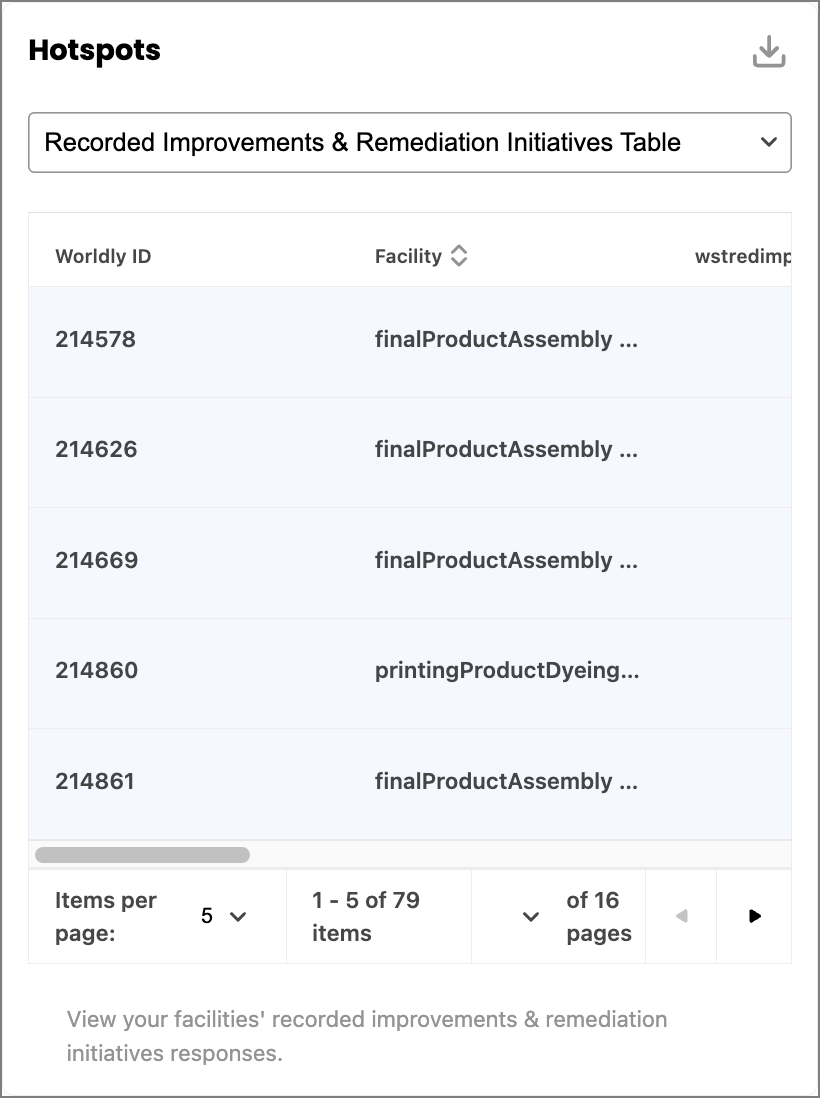Click the Facility column header label
Screen dimensions: 820x1098
408,256
